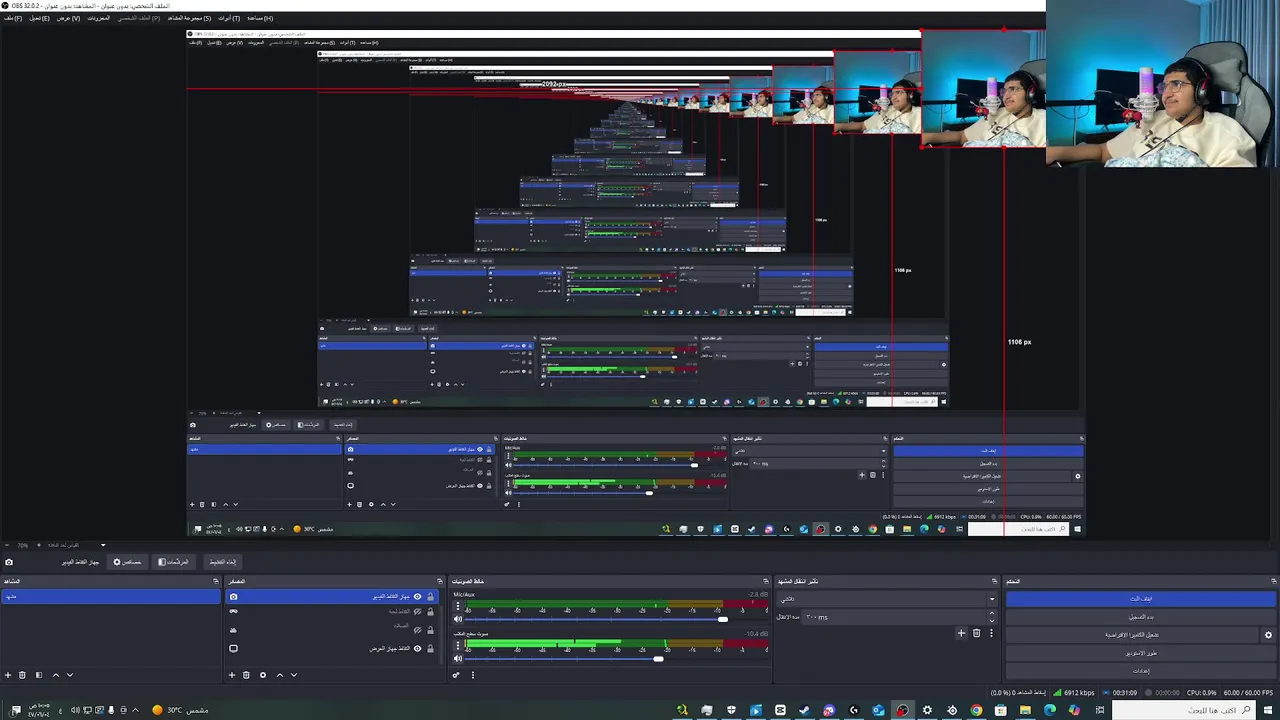Pop out the scene transitions dock
Viewport: 1280px width, 720px height.
click(994, 581)
